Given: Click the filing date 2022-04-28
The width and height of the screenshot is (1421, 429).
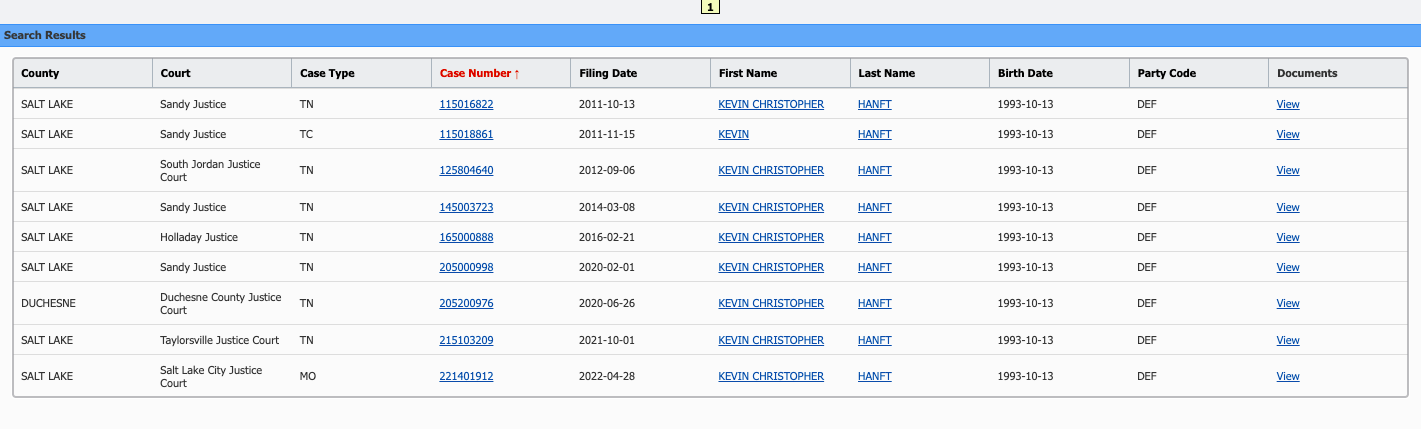Looking at the screenshot, I should 607,376.
